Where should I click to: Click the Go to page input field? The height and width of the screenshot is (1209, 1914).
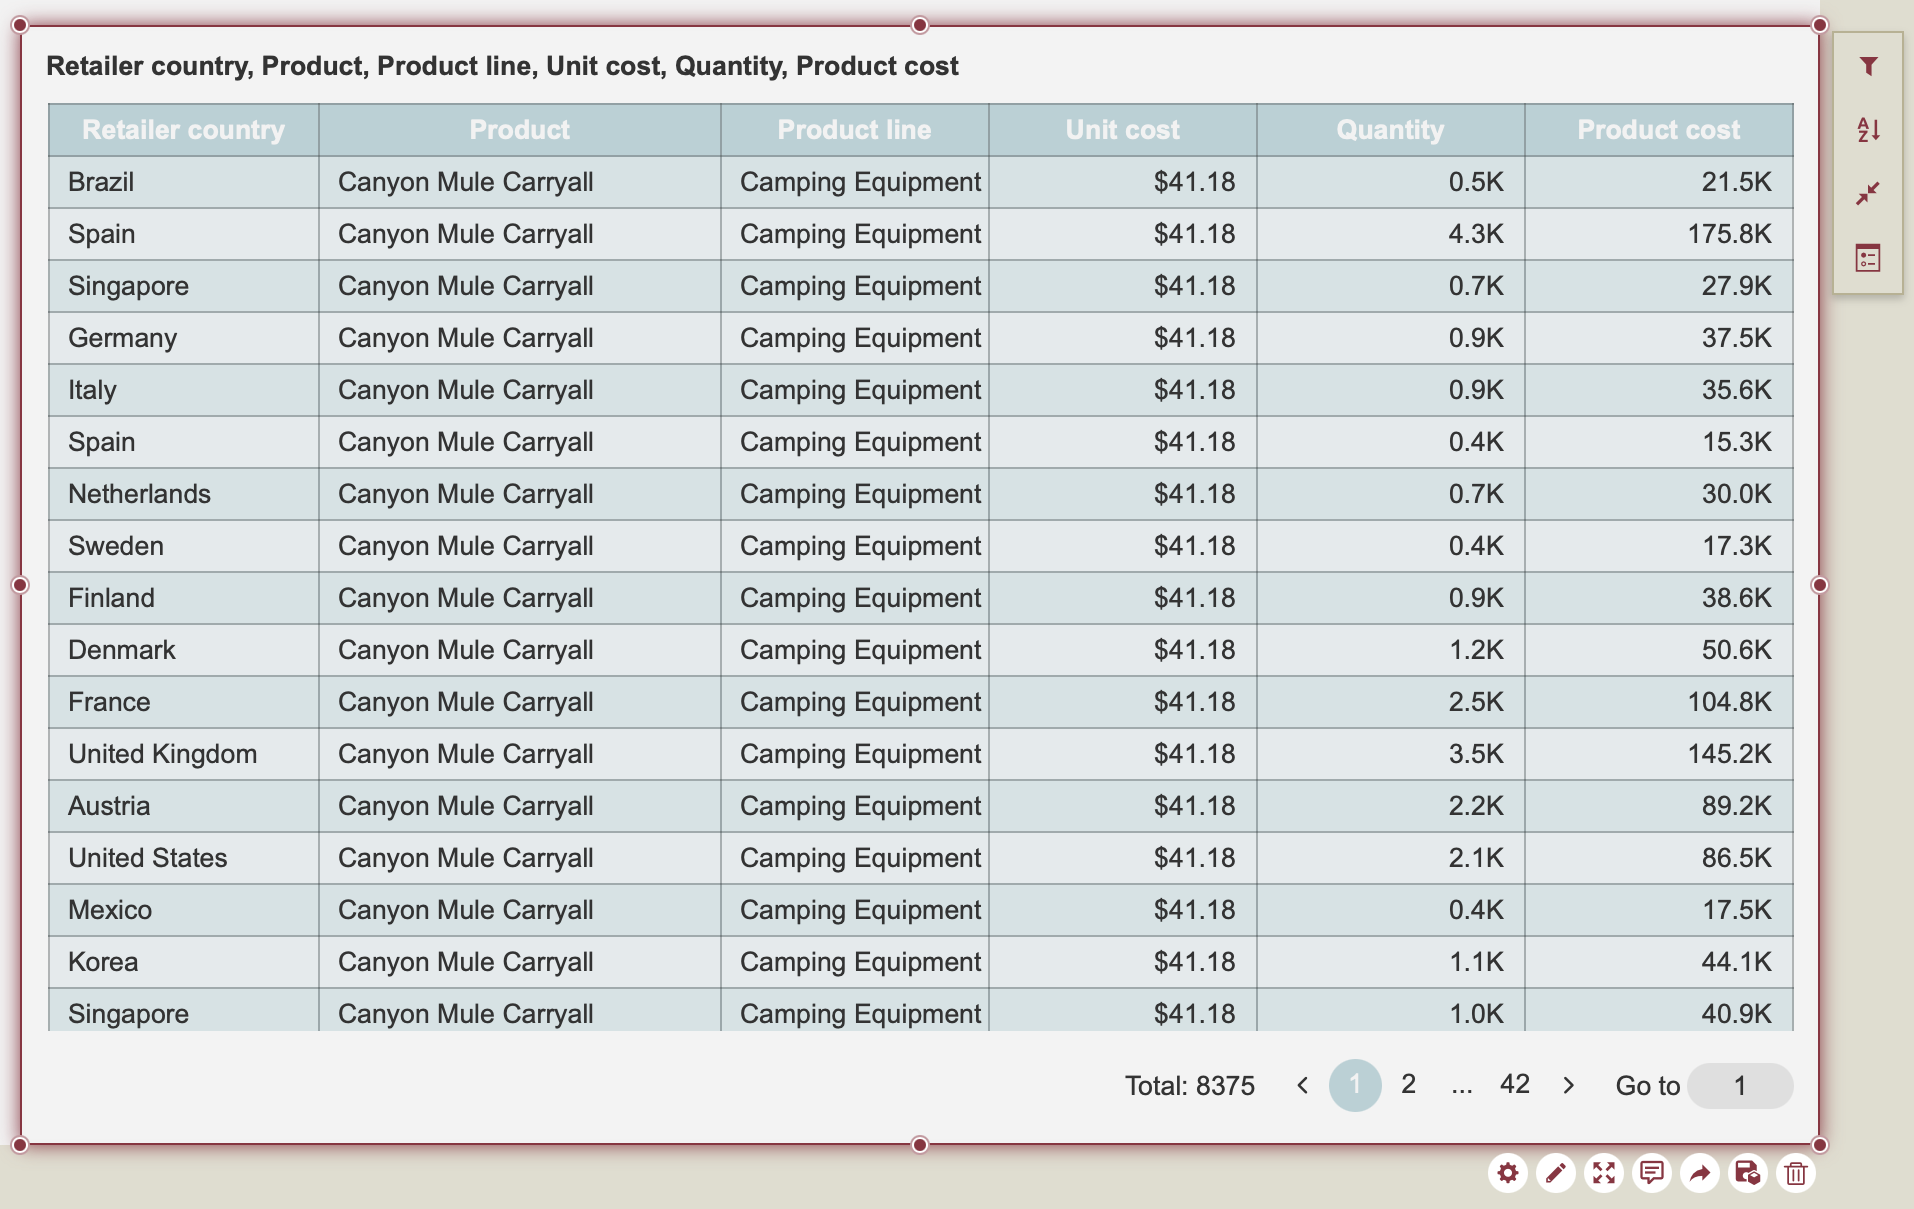tap(1739, 1086)
